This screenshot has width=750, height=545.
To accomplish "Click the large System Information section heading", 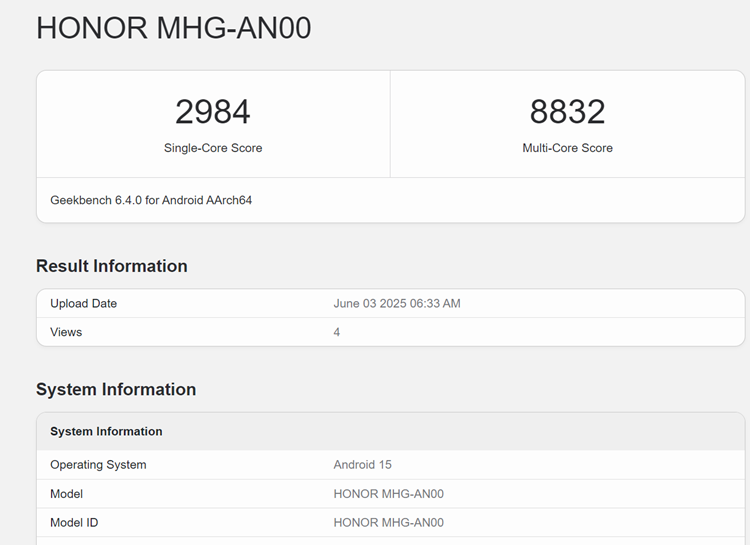I will (115, 389).
